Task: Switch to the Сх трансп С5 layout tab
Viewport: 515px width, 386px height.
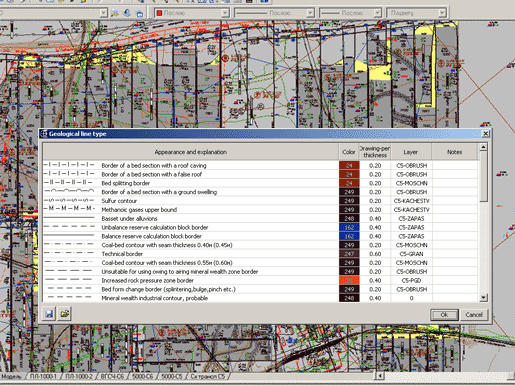Action: coord(208,376)
